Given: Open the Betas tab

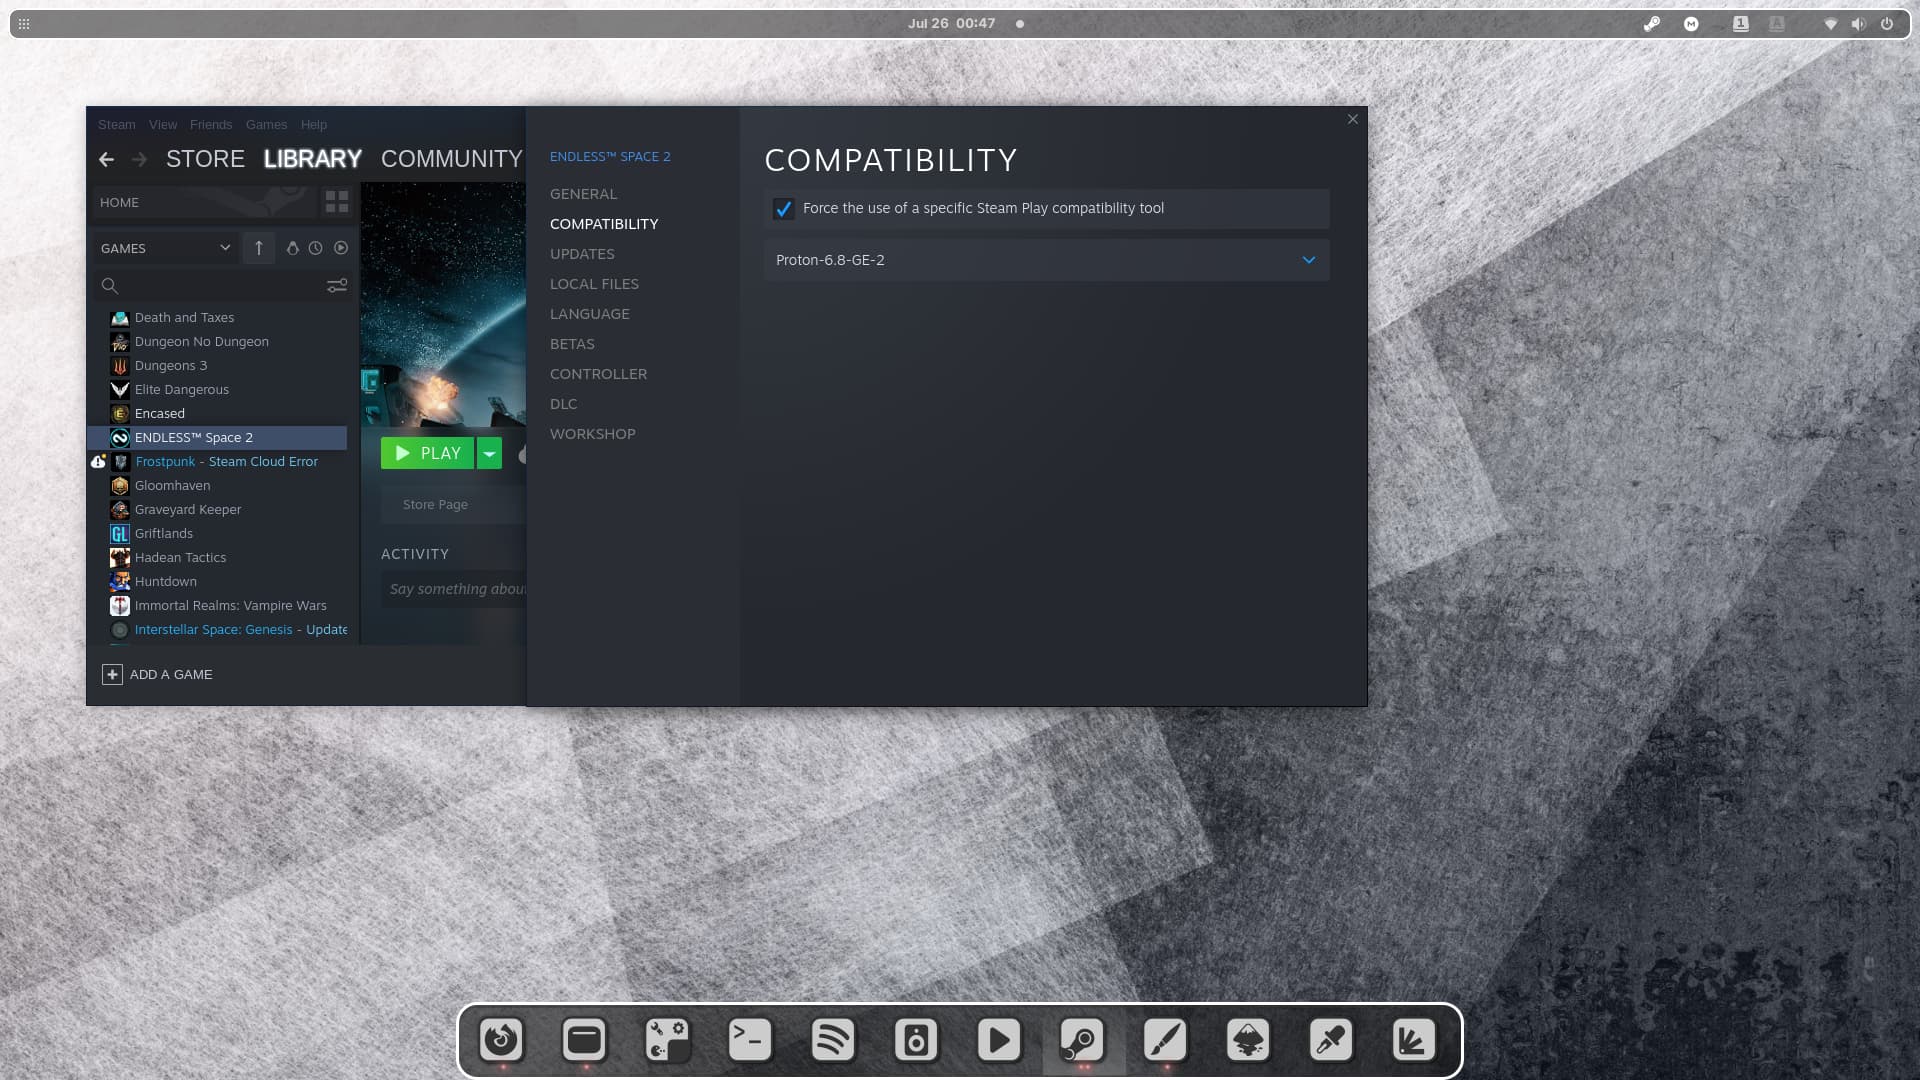Looking at the screenshot, I should (x=572, y=344).
